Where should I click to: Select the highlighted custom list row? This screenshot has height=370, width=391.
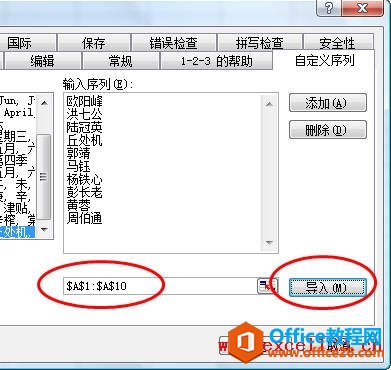tap(18, 232)
